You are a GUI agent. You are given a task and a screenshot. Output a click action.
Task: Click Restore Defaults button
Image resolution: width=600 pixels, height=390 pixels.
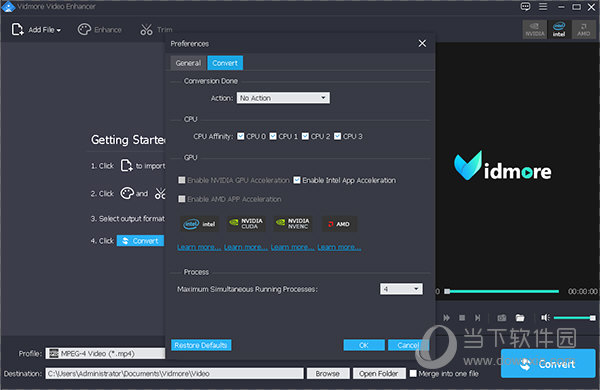pos(201,345)
